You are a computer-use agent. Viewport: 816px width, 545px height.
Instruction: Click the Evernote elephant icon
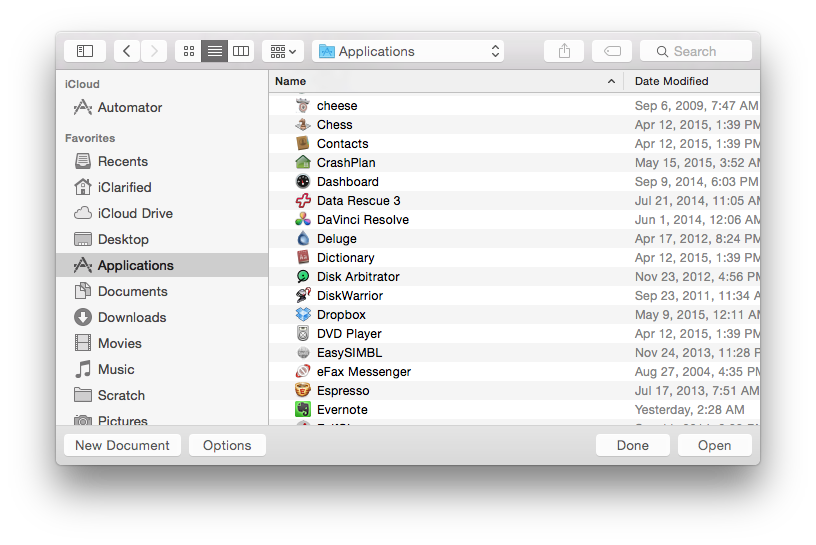[x=303, y=409]
